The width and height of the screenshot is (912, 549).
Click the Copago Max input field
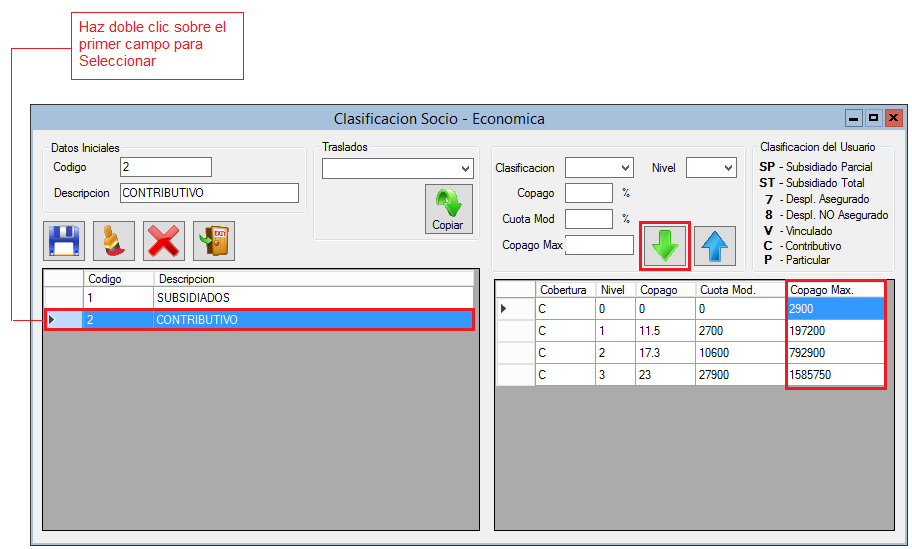599,245
